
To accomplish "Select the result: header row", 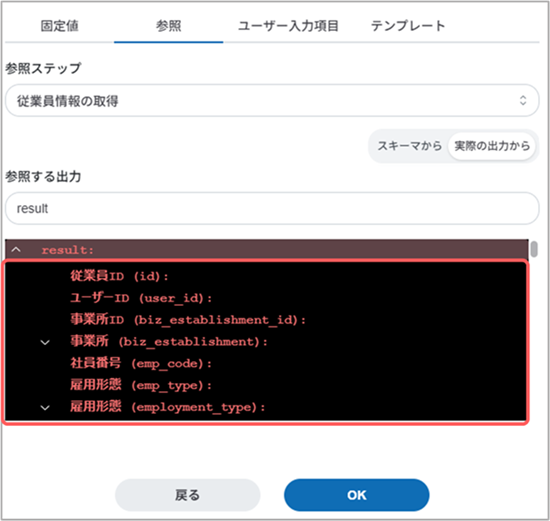I will pos(267,250).
